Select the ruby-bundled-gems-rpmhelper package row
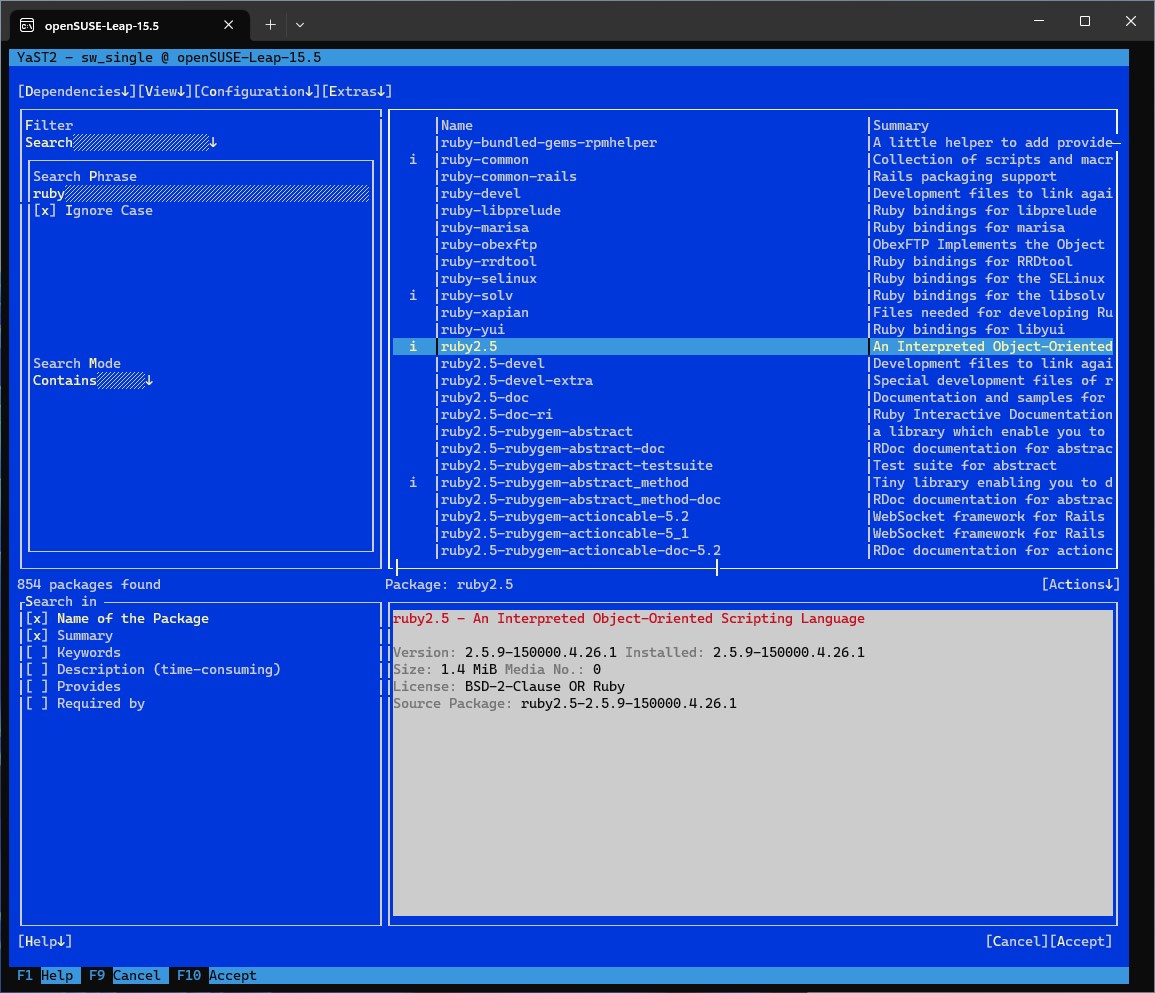Image resolution: width=1155 pixels, height=993 pixels. (x=754, y=142)
